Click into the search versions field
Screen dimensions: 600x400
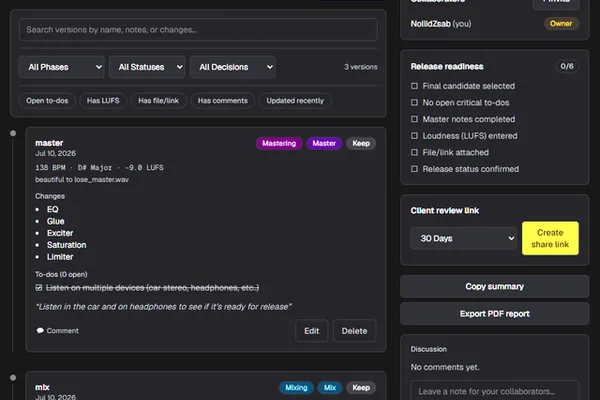(198, 29)
